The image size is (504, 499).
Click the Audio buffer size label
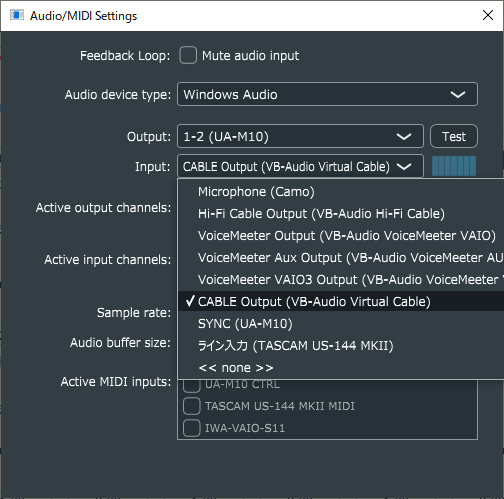(120, 343)
